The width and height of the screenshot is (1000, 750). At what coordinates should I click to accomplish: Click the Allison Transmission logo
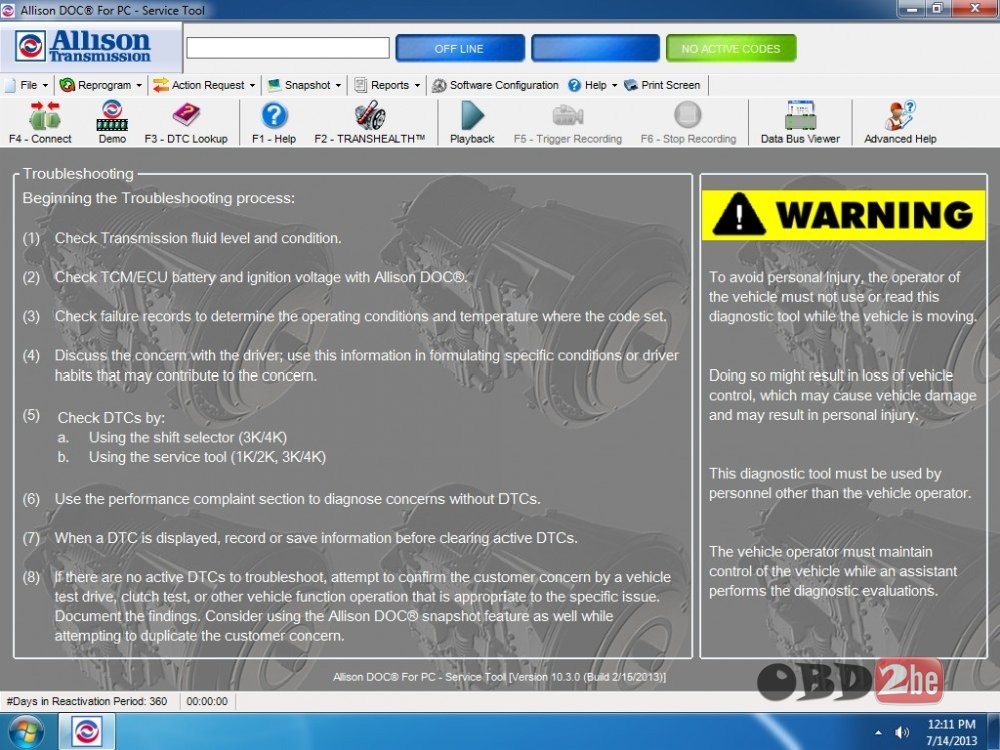point(83,46)
